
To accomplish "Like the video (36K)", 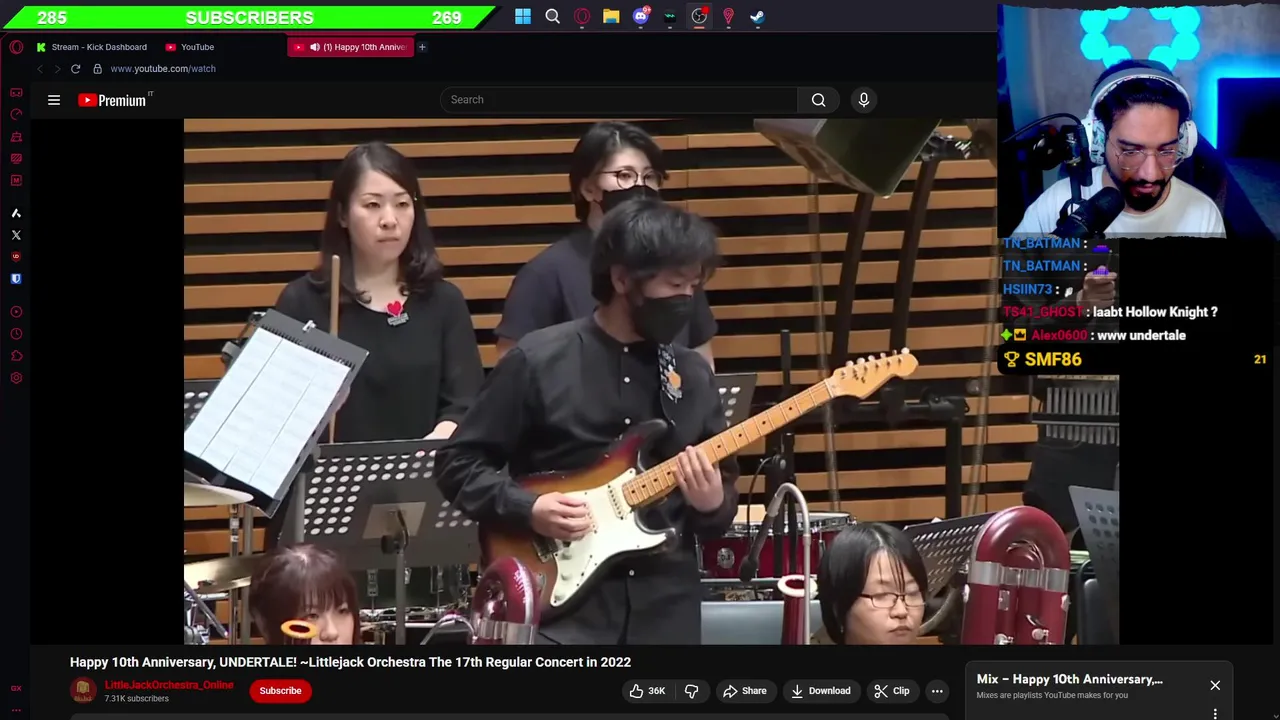I will coord(647,691).
